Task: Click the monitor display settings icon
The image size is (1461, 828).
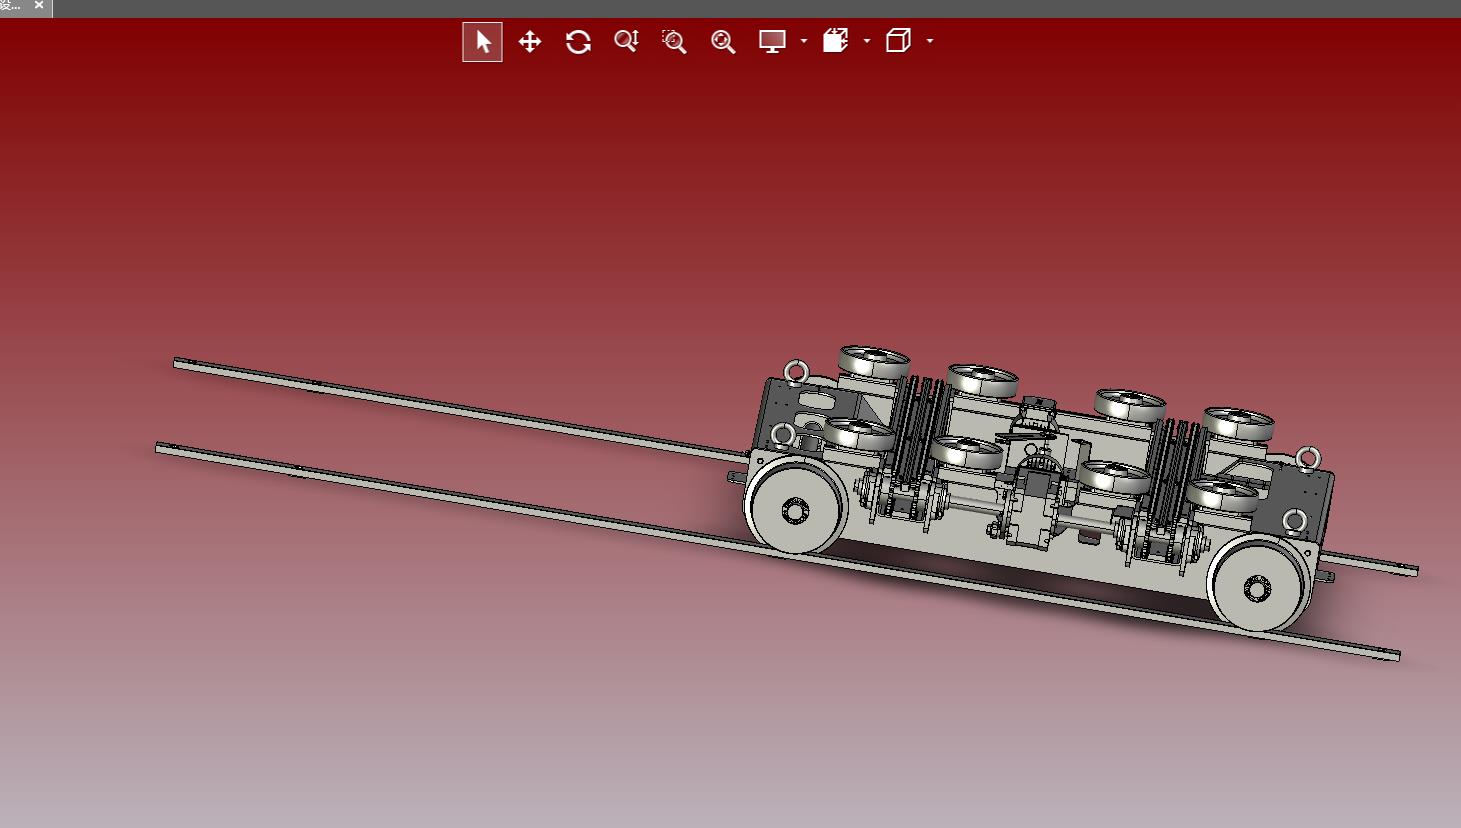Action: [x=772, y=41]
